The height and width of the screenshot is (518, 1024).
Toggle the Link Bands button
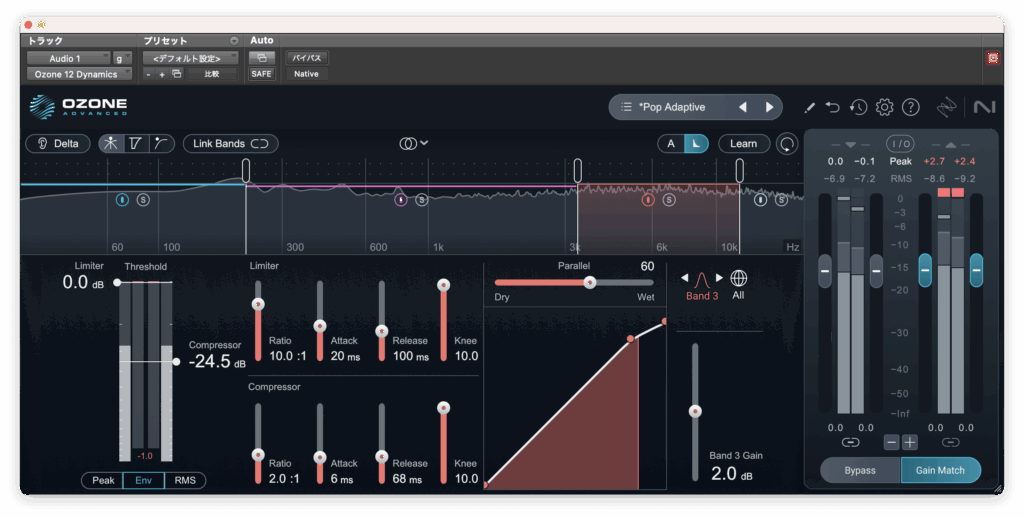(x=230, y=144)
